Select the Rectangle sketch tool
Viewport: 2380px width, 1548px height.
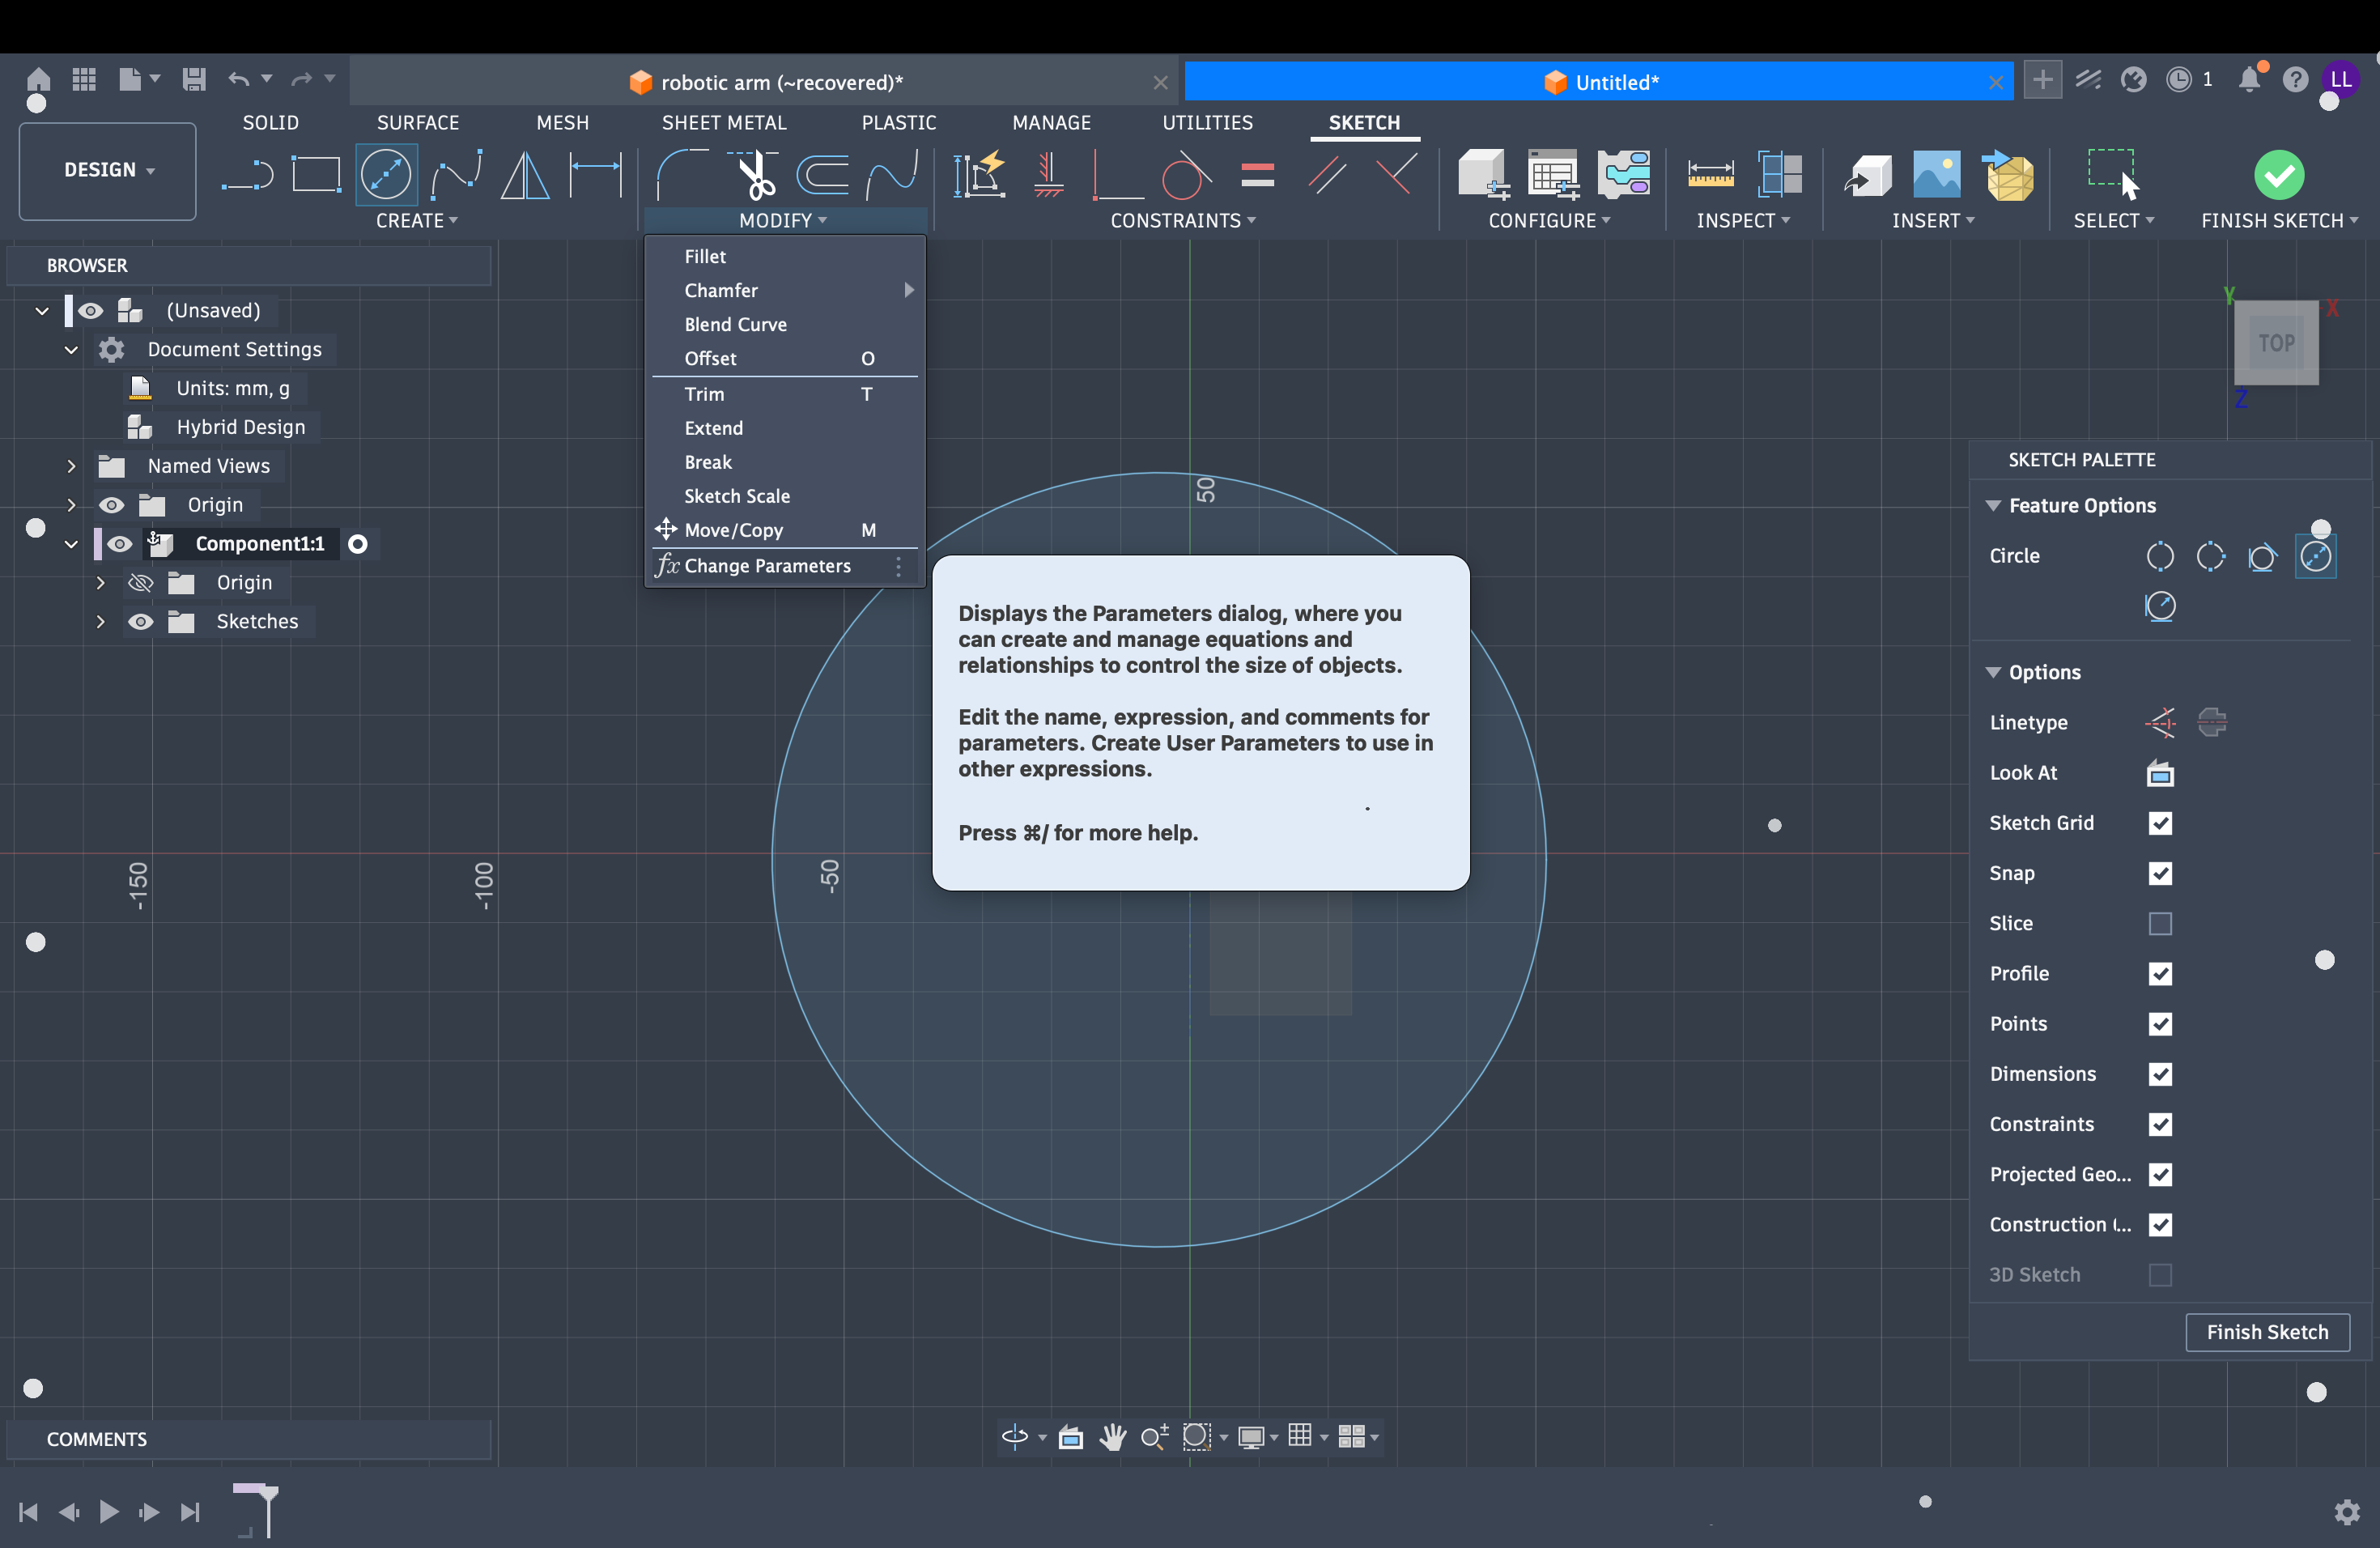coord(316,175)
